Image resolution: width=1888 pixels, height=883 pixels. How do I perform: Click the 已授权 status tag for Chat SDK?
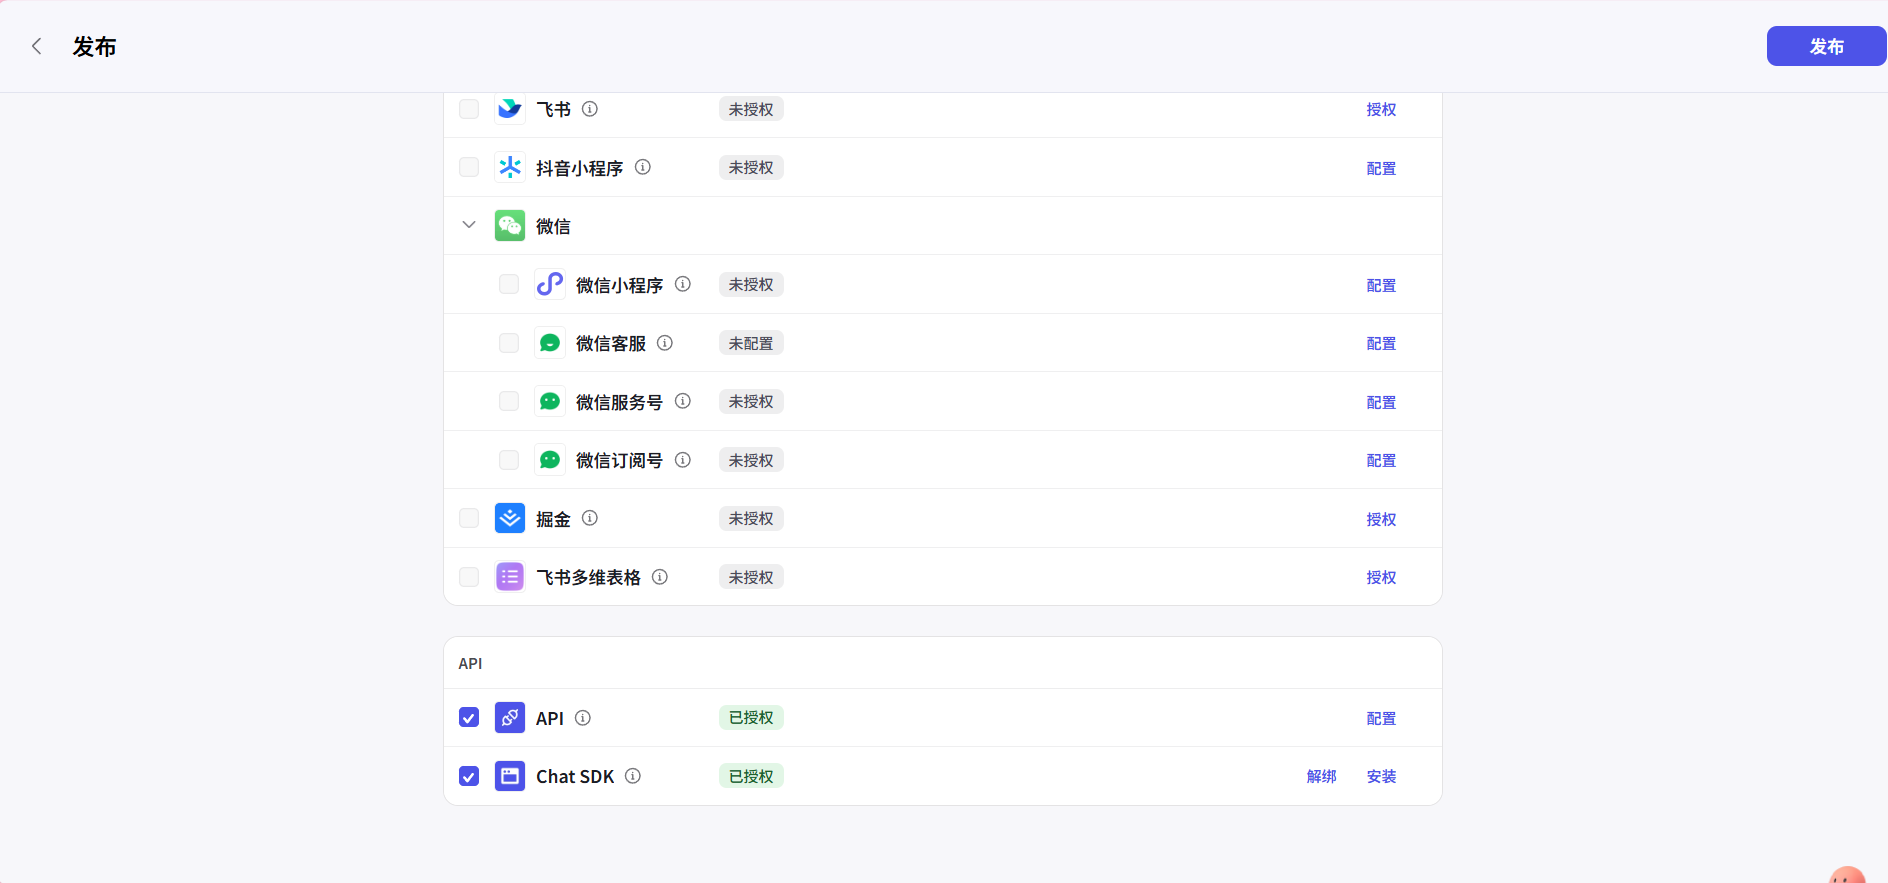point(751,776)
